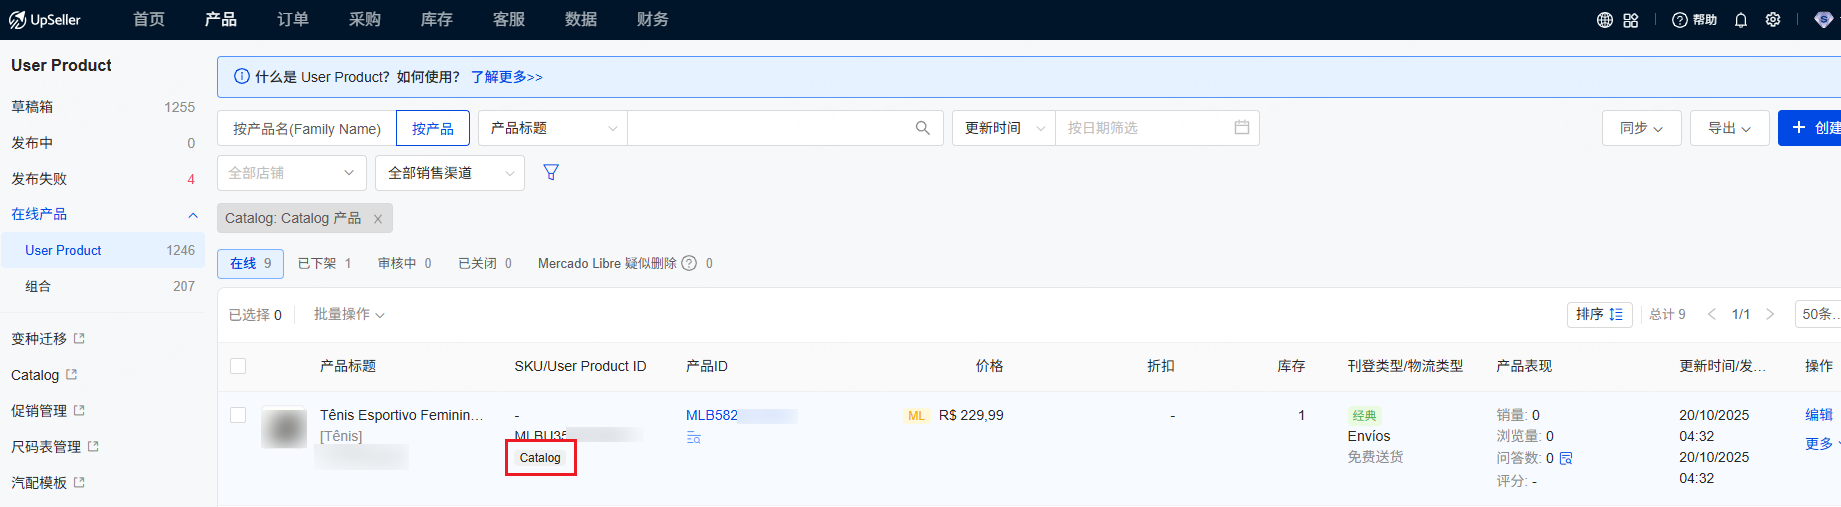Open the apps grid icon
The height and width of the screenshot is (507, 1841).
point(1631,20)
